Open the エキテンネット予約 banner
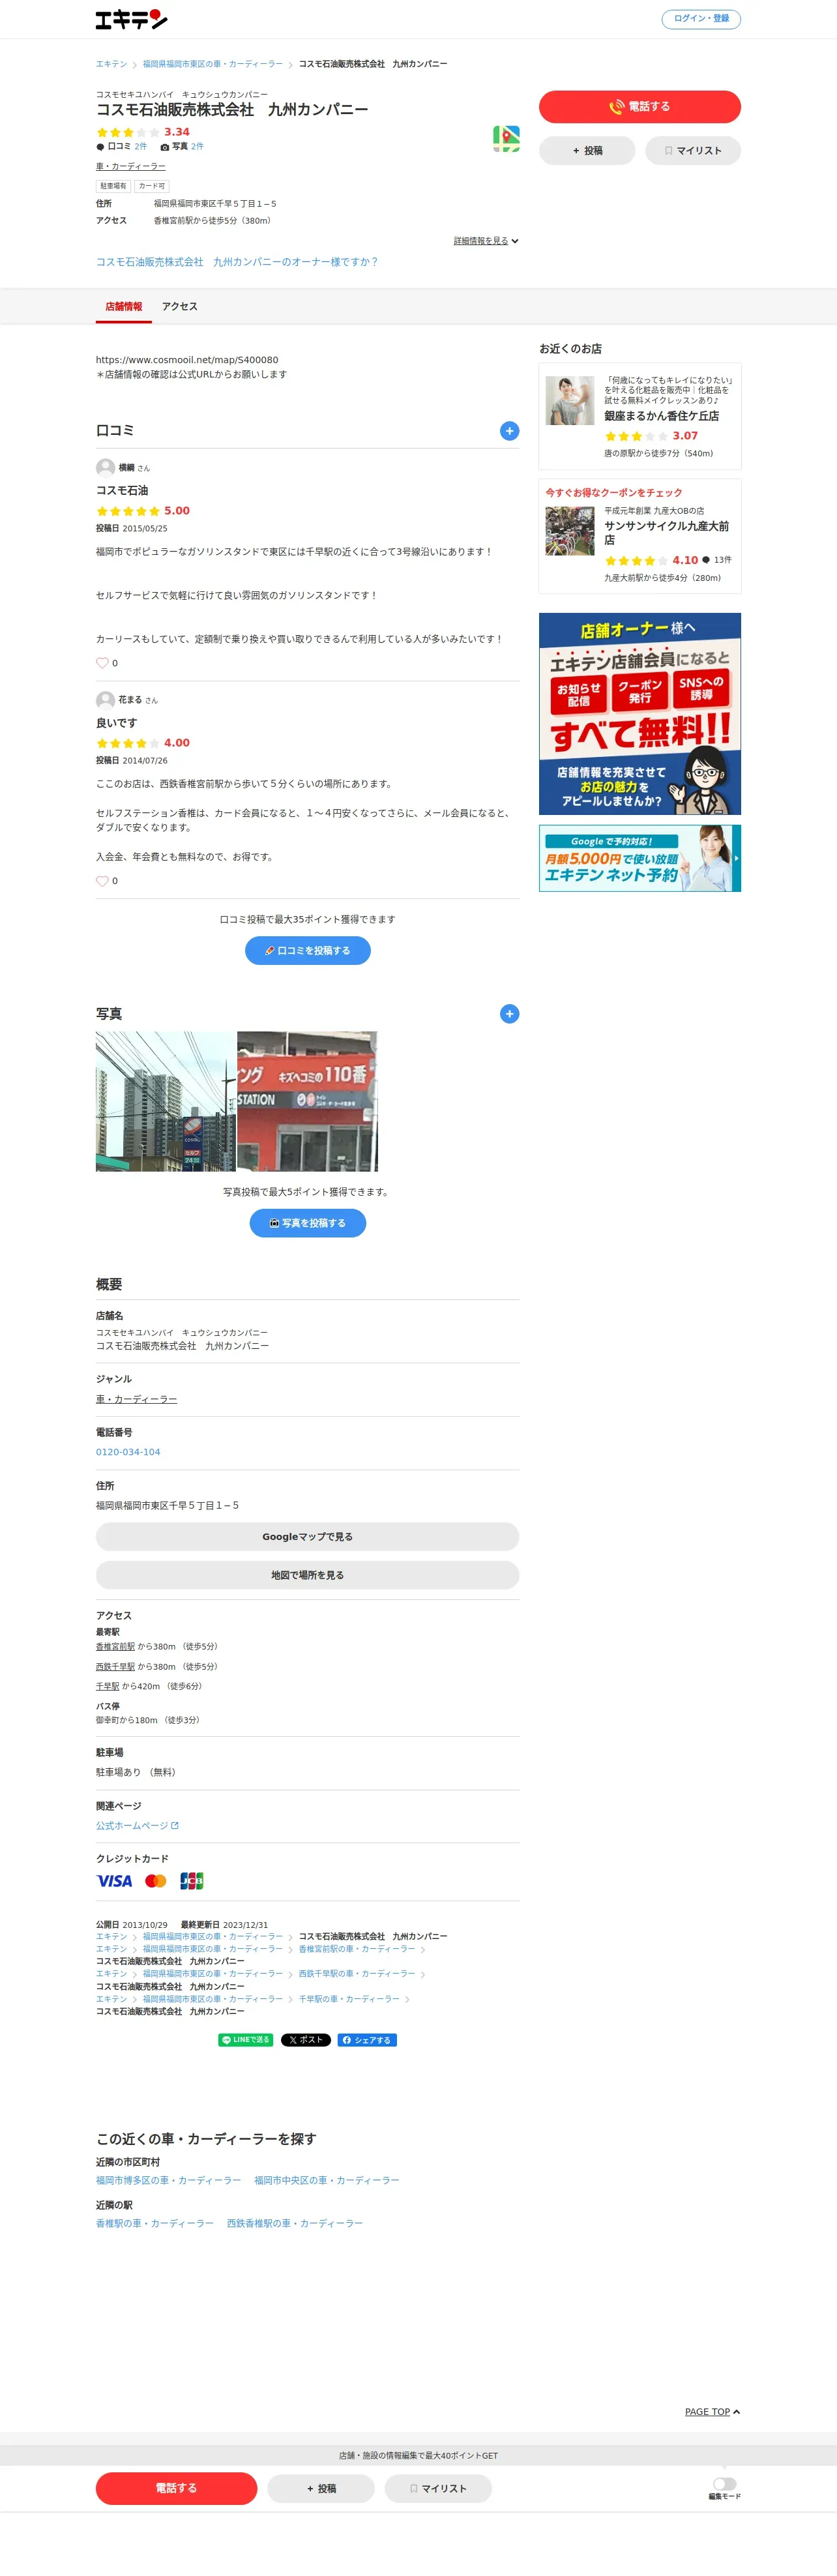Image resolution: width=837 pixels, height=2576 pixels. tap(640, 858)
